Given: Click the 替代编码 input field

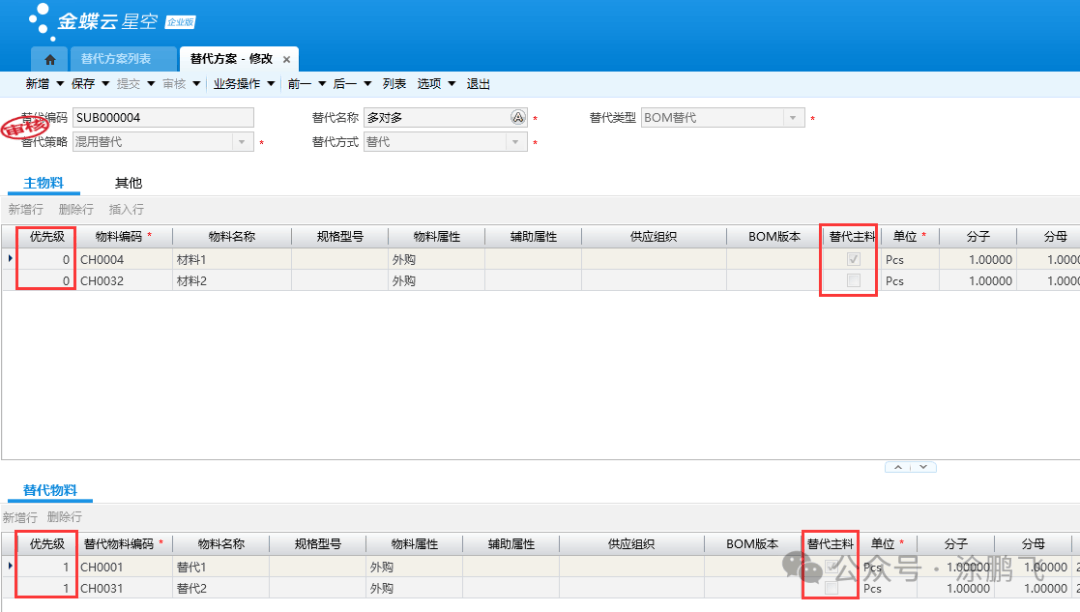Looking at the screenshot, I should click(x=162, y=118).
